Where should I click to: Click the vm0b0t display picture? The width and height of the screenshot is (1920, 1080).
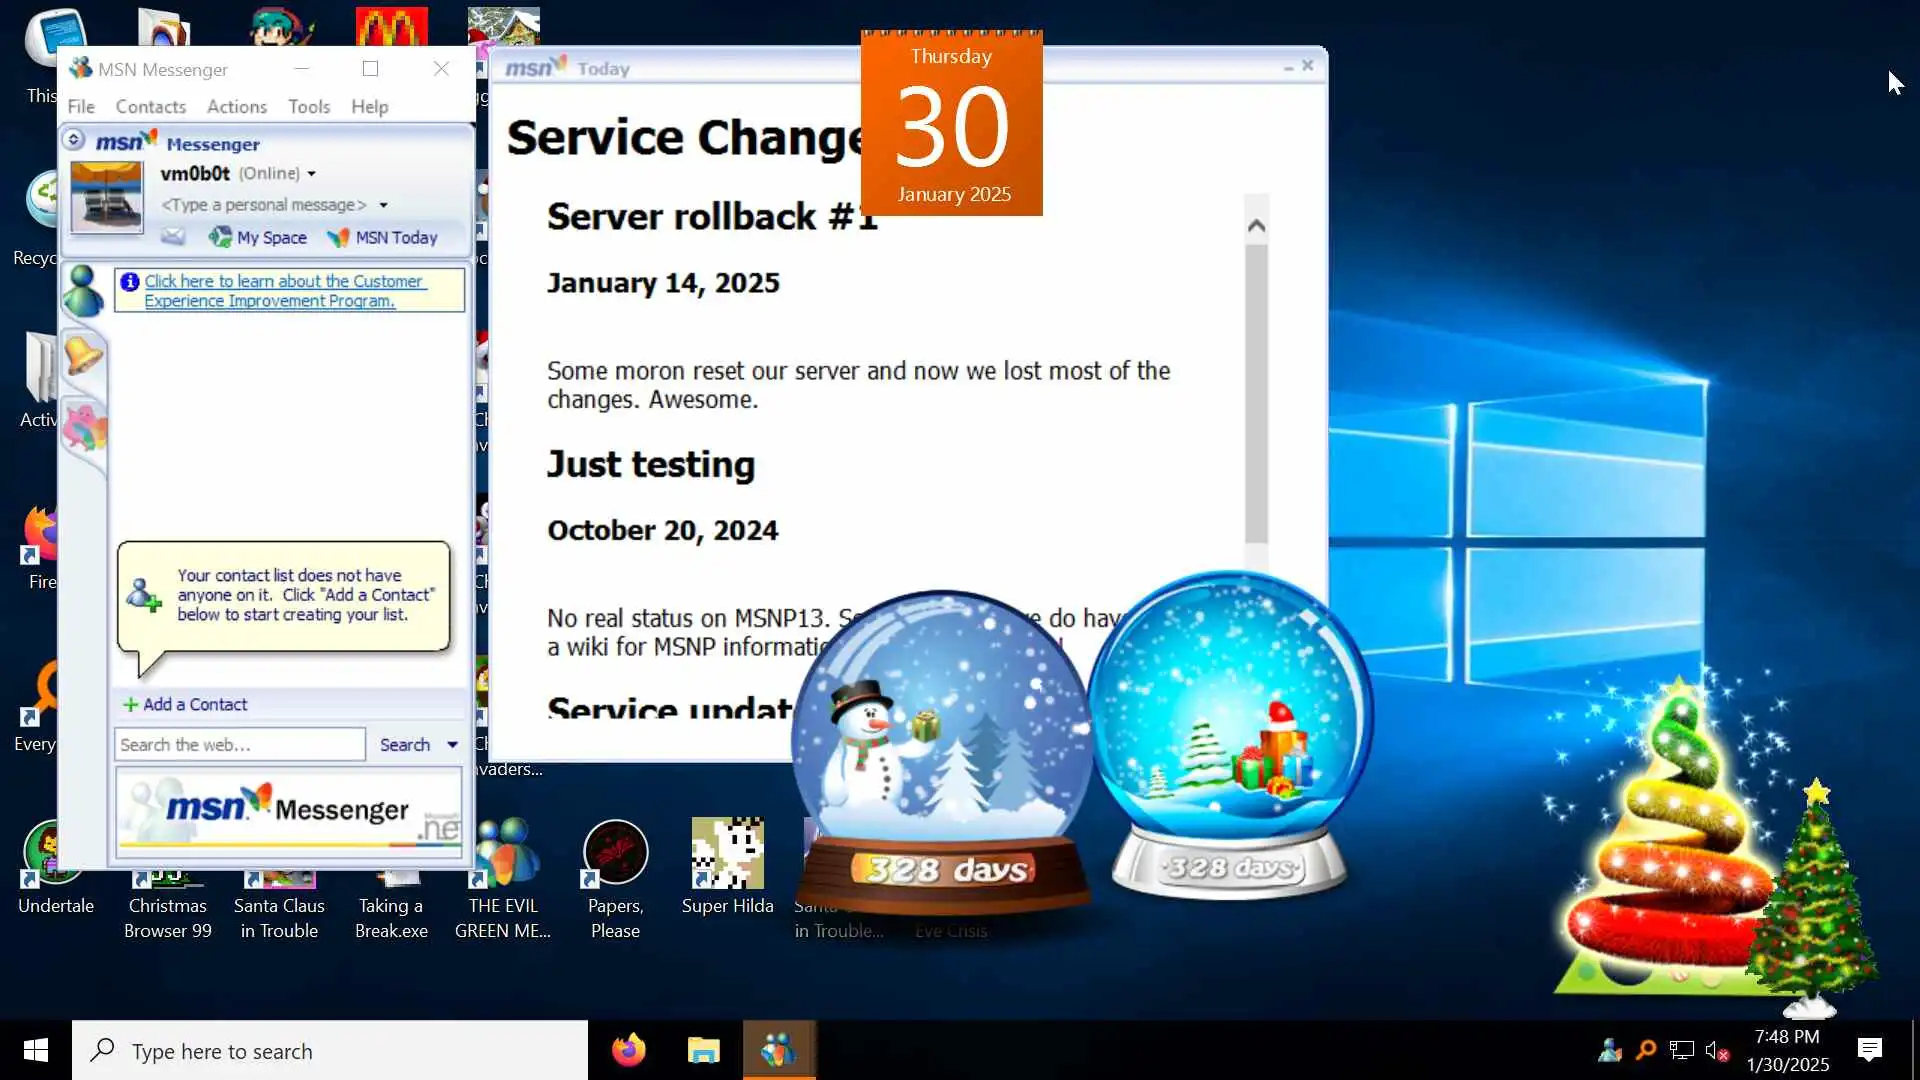click(x=107, y=197)
